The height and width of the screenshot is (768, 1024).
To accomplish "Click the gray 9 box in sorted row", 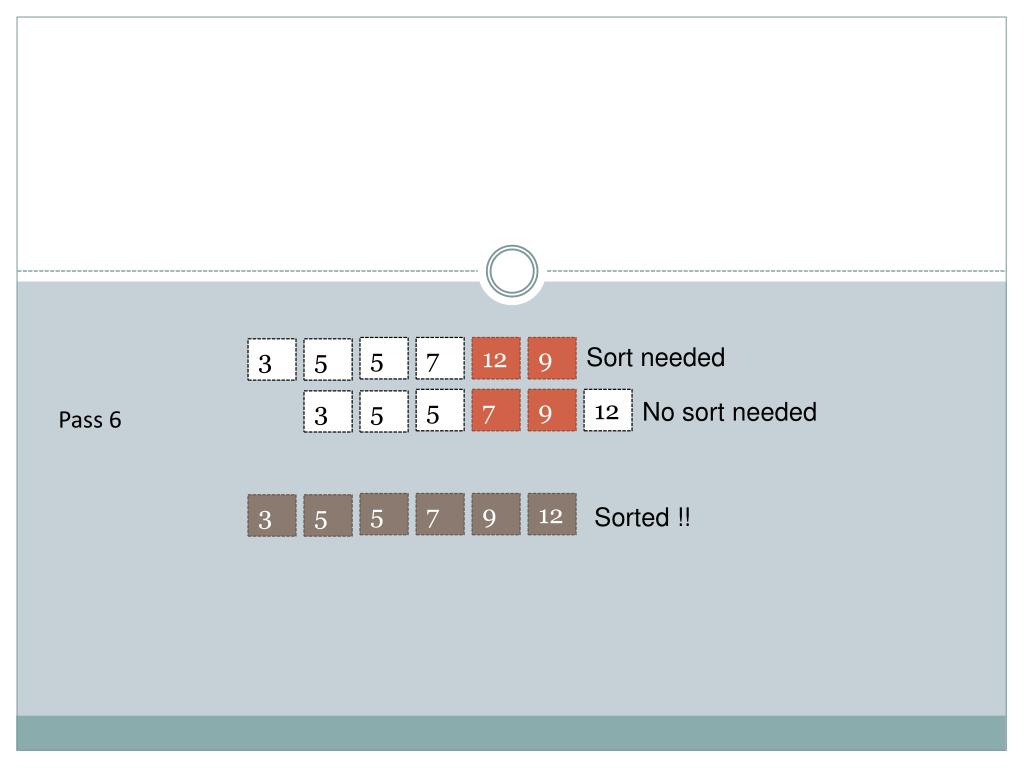I will click(496, 514).
